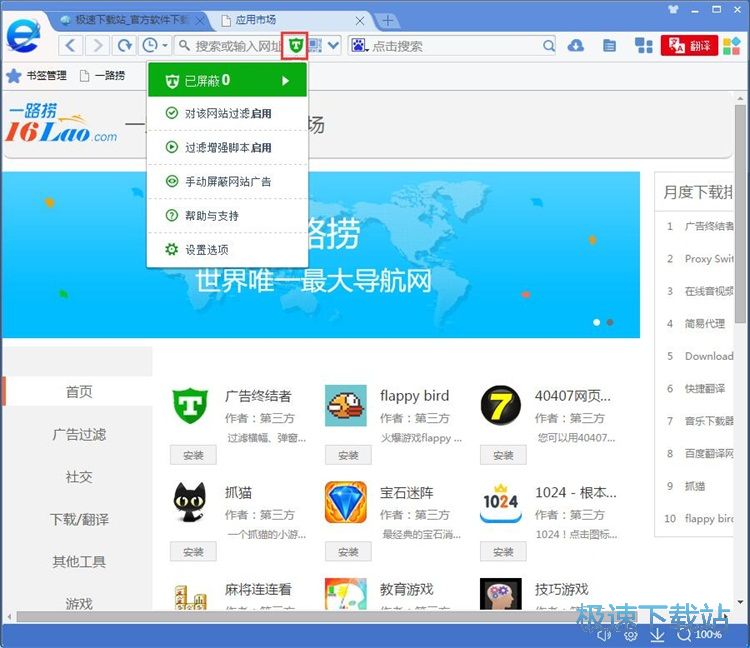Click the Baidu paw search engine icon
Screen dimensions: 750x648
tap(358, 45)
